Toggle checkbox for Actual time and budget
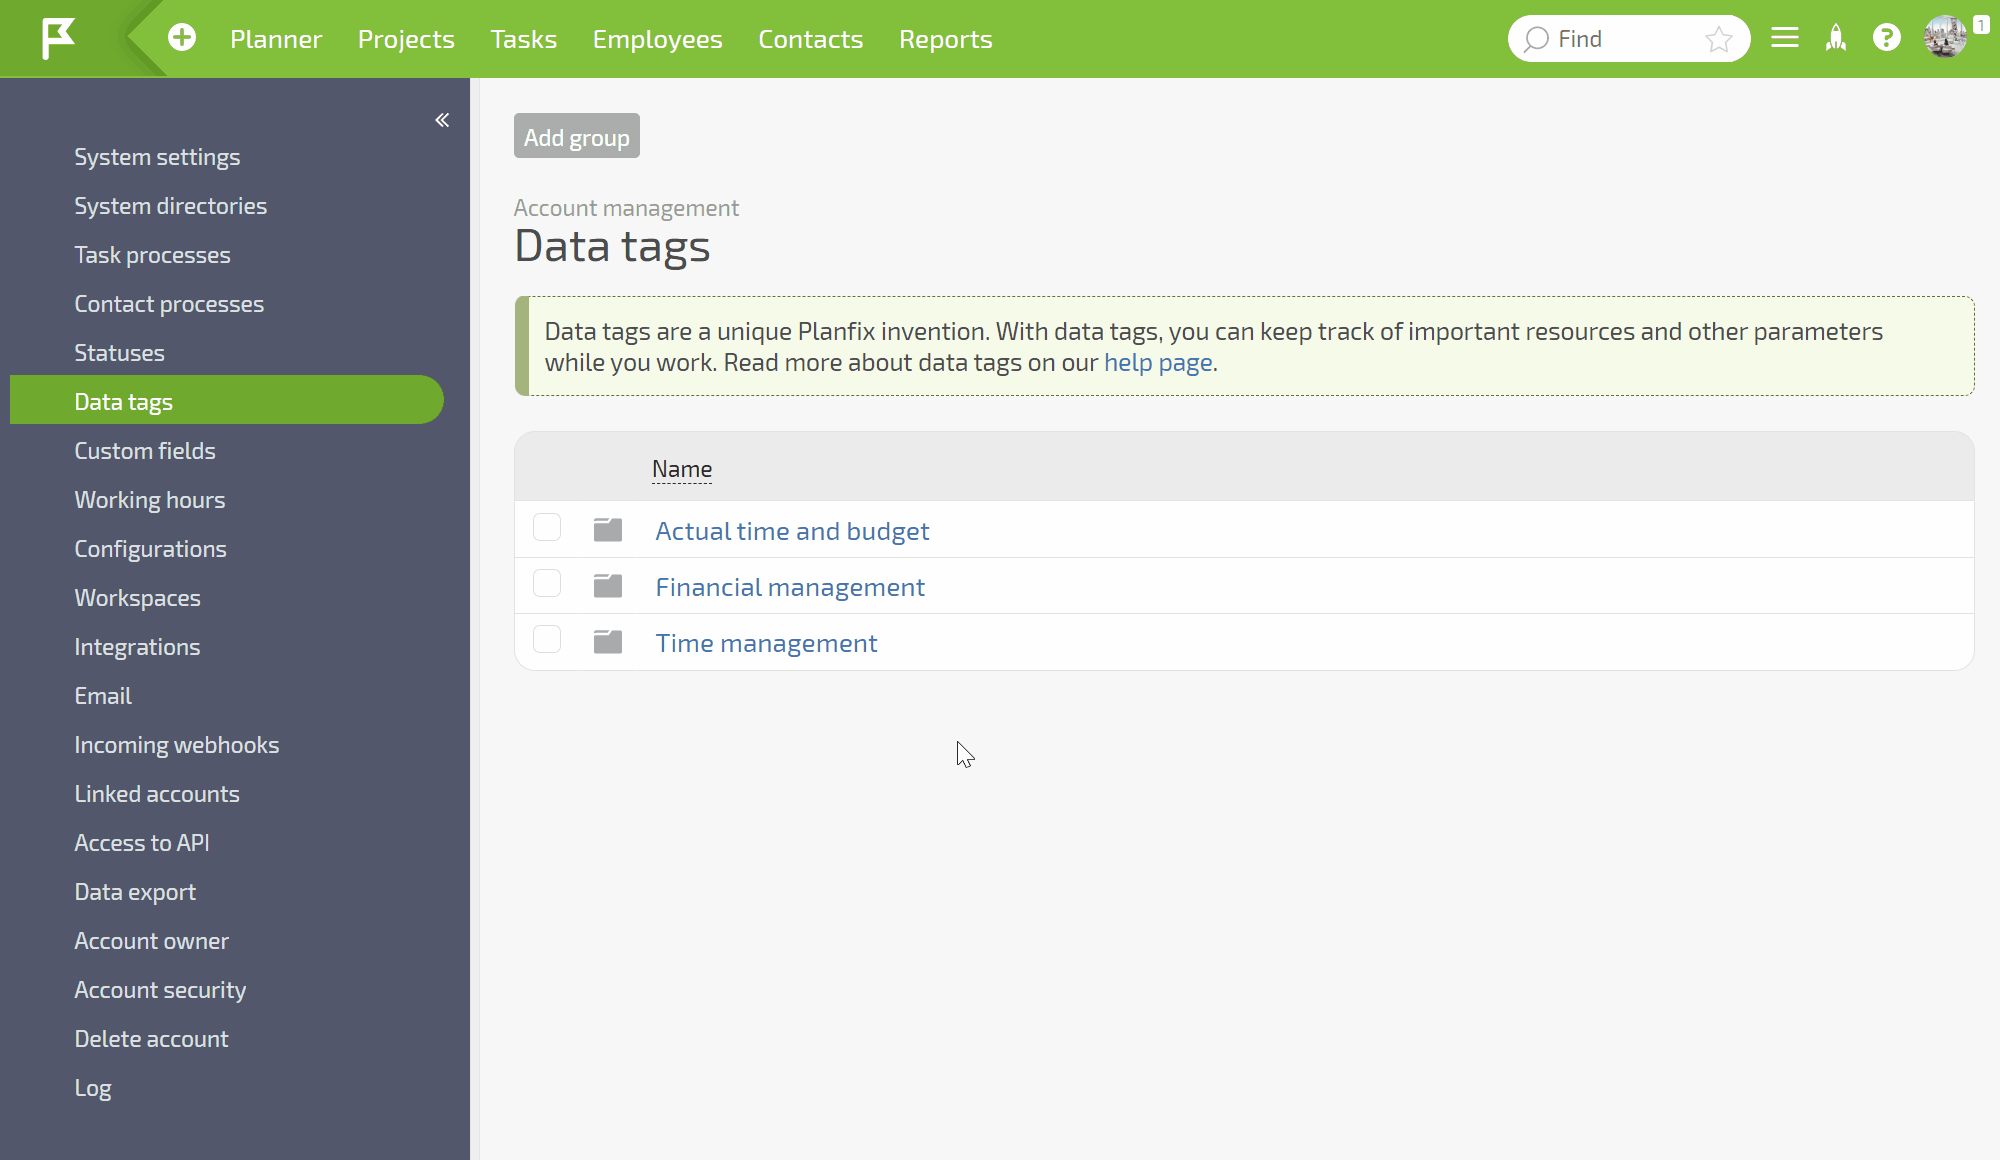 (545, 529)
